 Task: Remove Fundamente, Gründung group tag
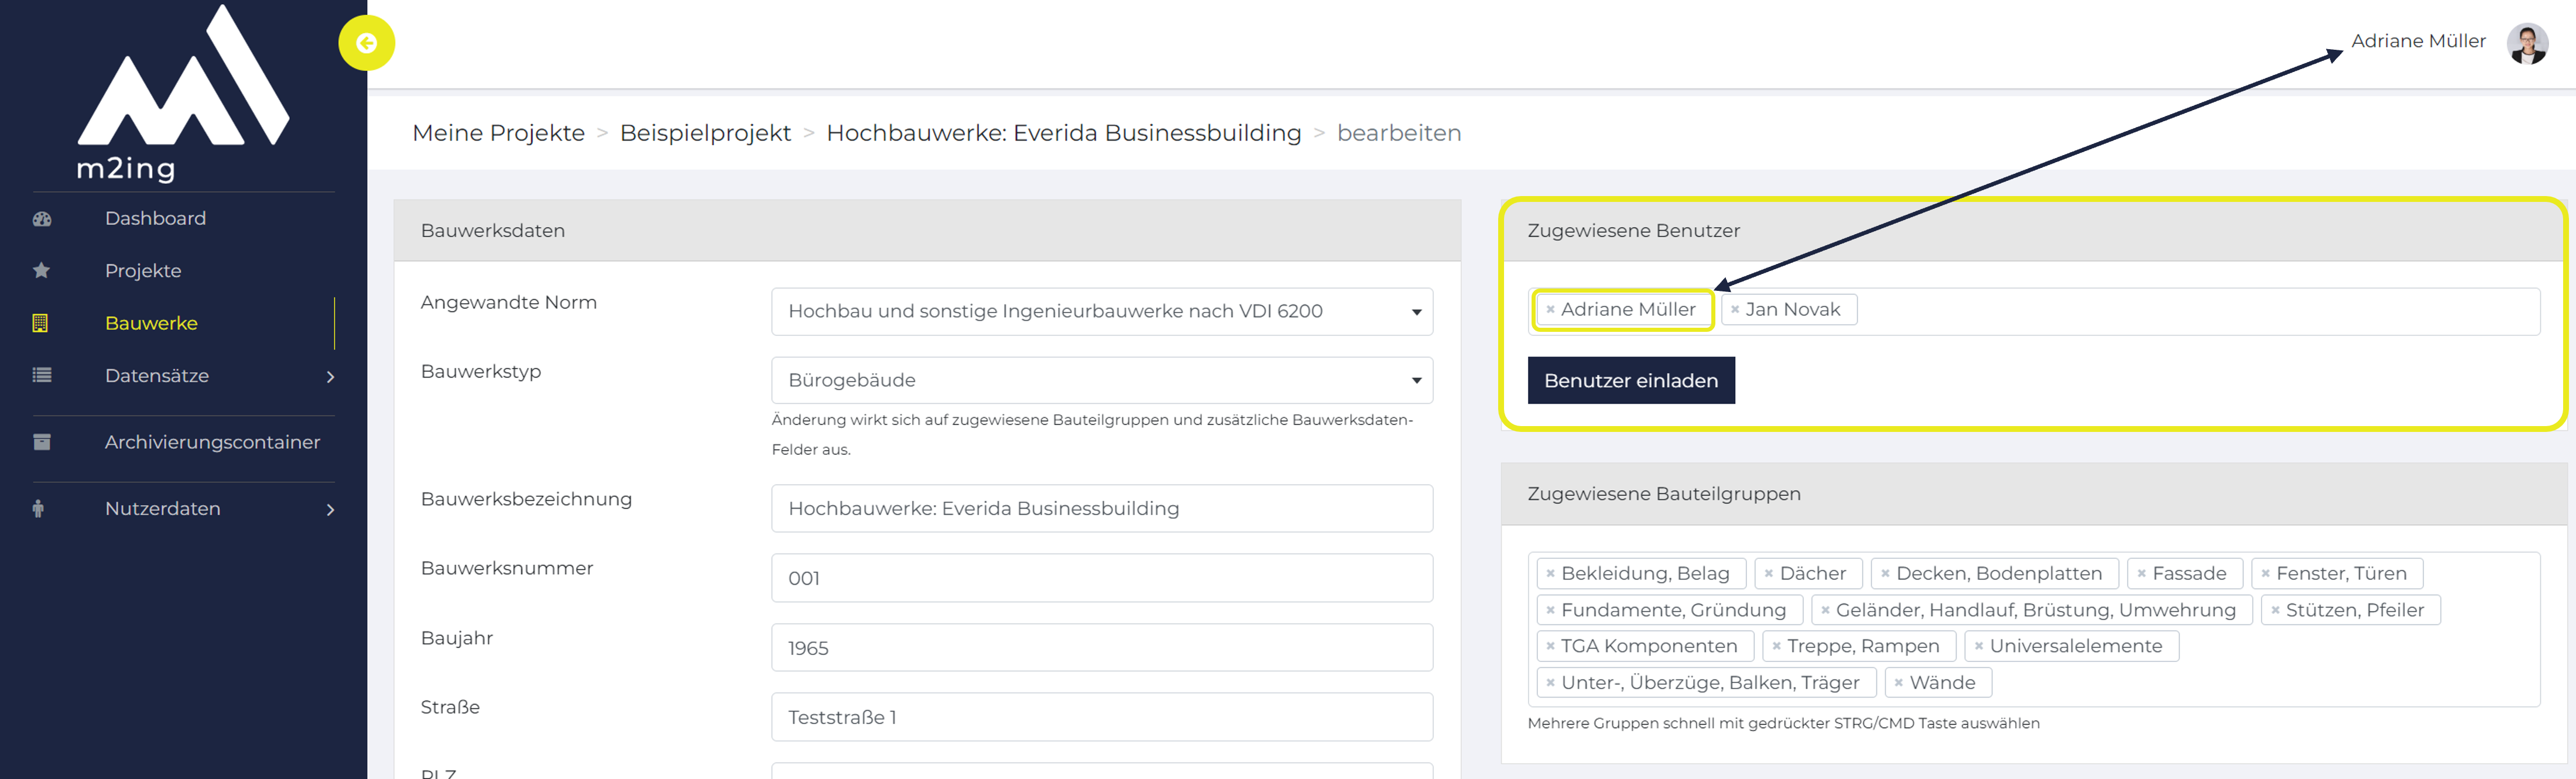coord(1550,610)
